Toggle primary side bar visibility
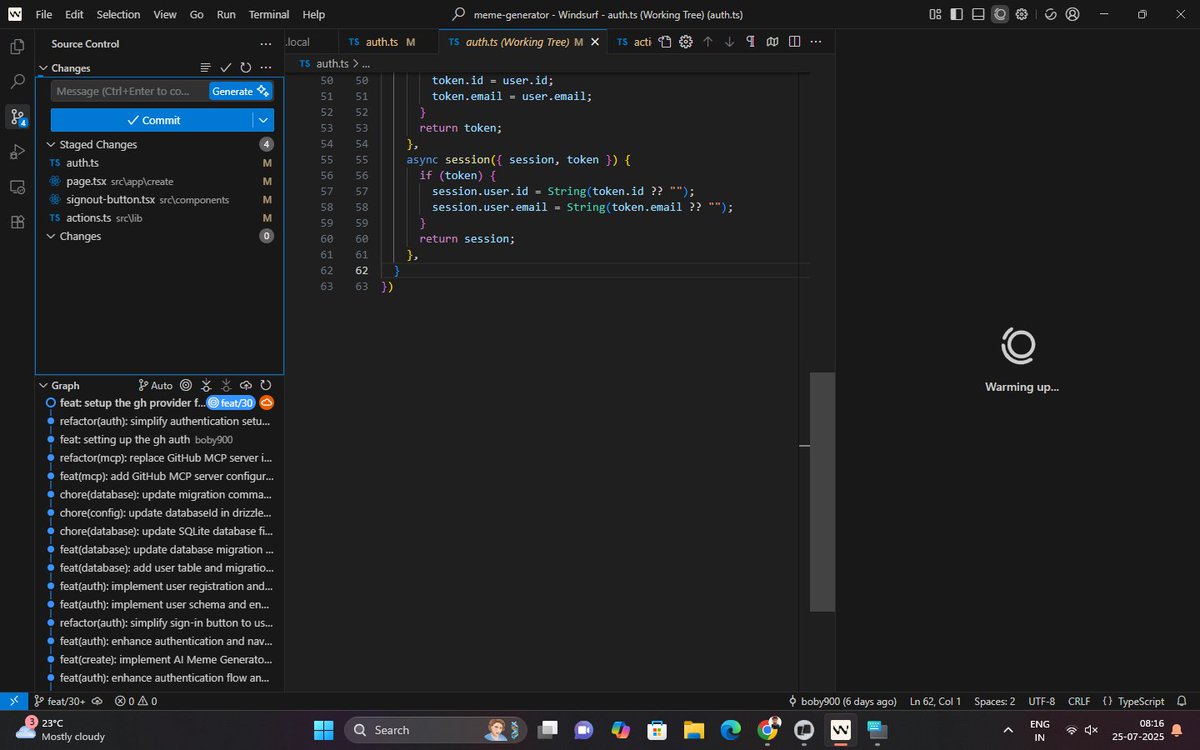Viewport: 1200px width, 750px height. [957, 14]
